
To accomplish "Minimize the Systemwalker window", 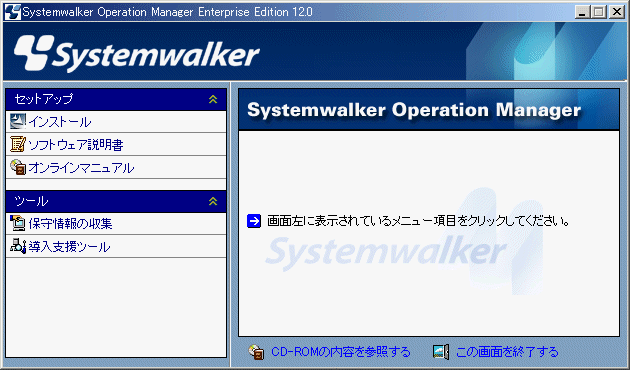I will point(582,12).
